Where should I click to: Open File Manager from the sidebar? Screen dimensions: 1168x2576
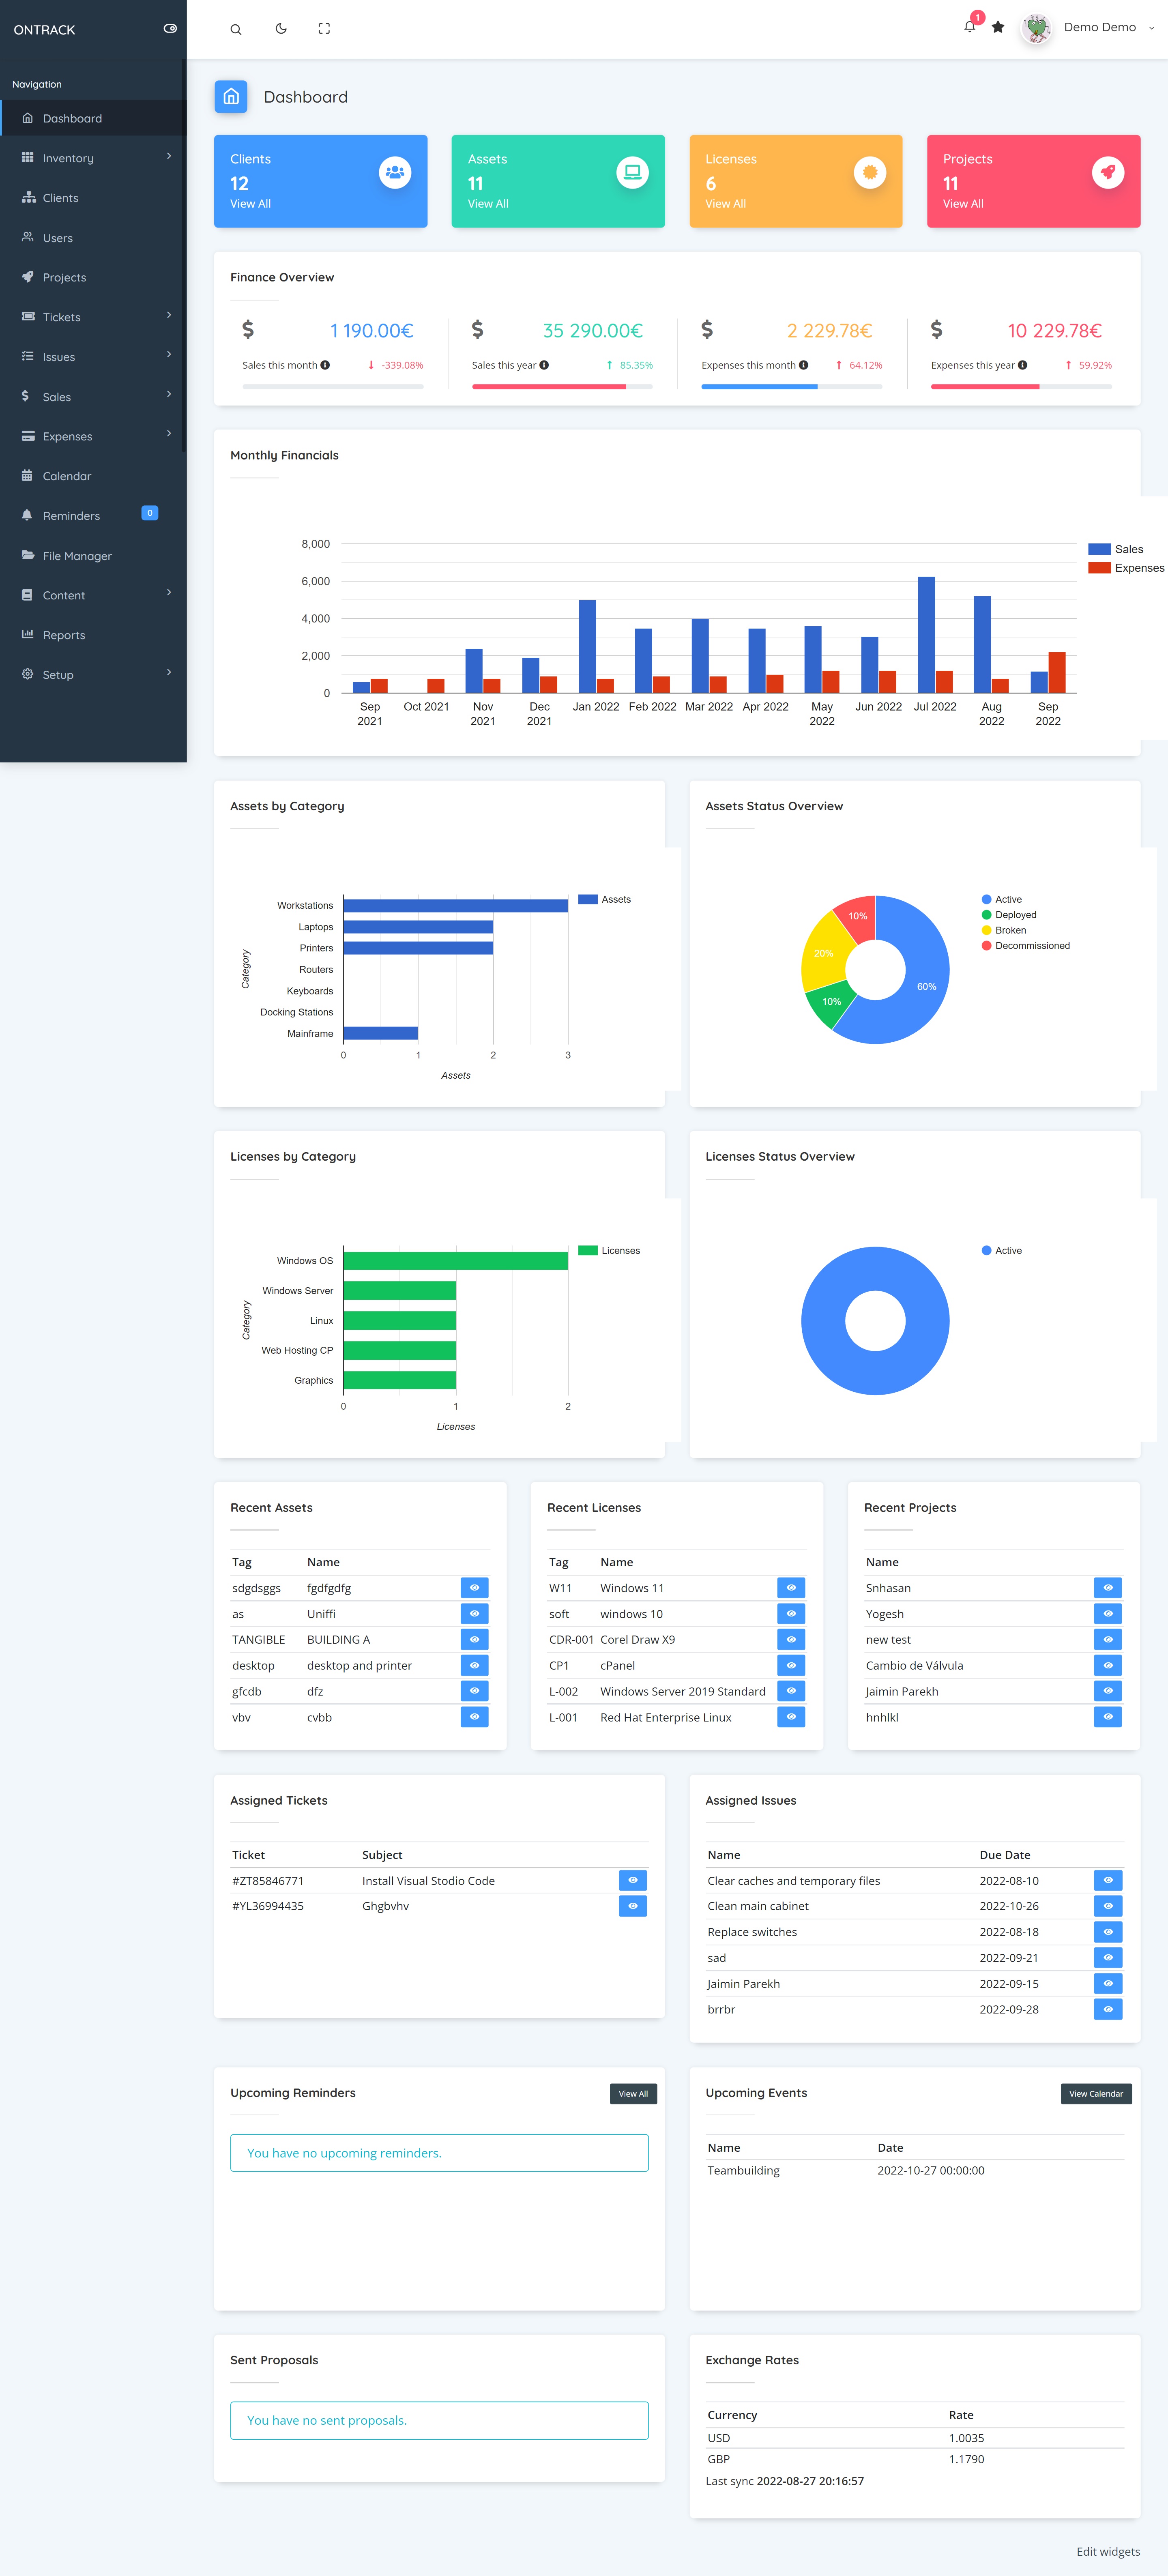[x=77, y=556]
